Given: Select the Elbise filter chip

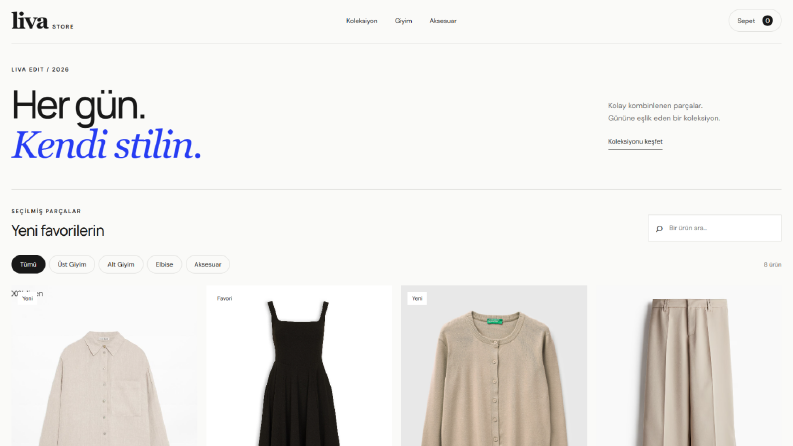Looking at the screenshot, I should [x=164, y=264].
